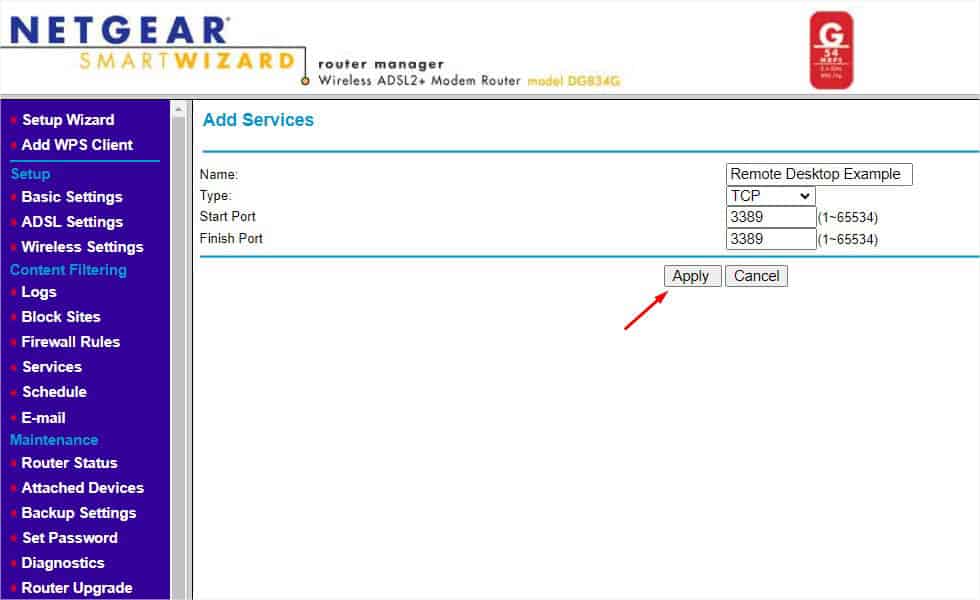The height and width of the screenshot is (600, 980).
Task: Show Attached Devices
Action: click(x=82, y=488)
